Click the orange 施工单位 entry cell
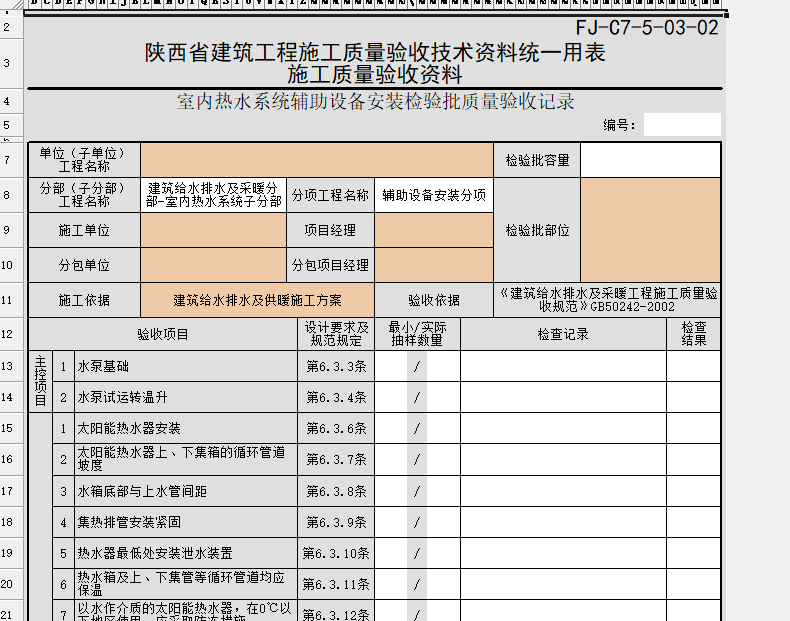Viewport: 790px width, 621px height. click(214, 230)
